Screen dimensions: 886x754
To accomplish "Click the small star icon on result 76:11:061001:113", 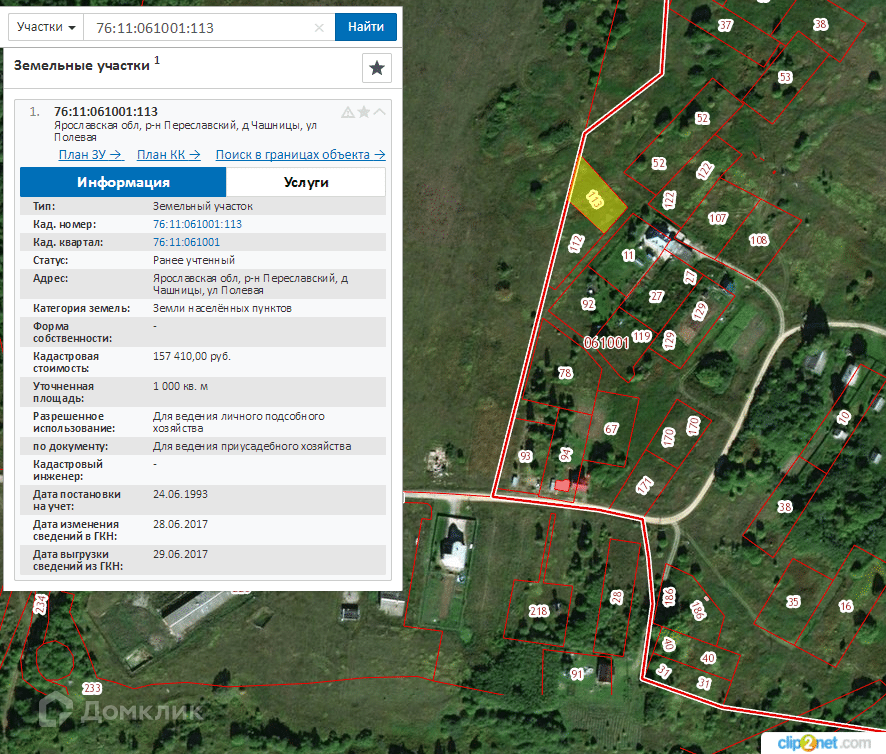I will click(364, 111).
